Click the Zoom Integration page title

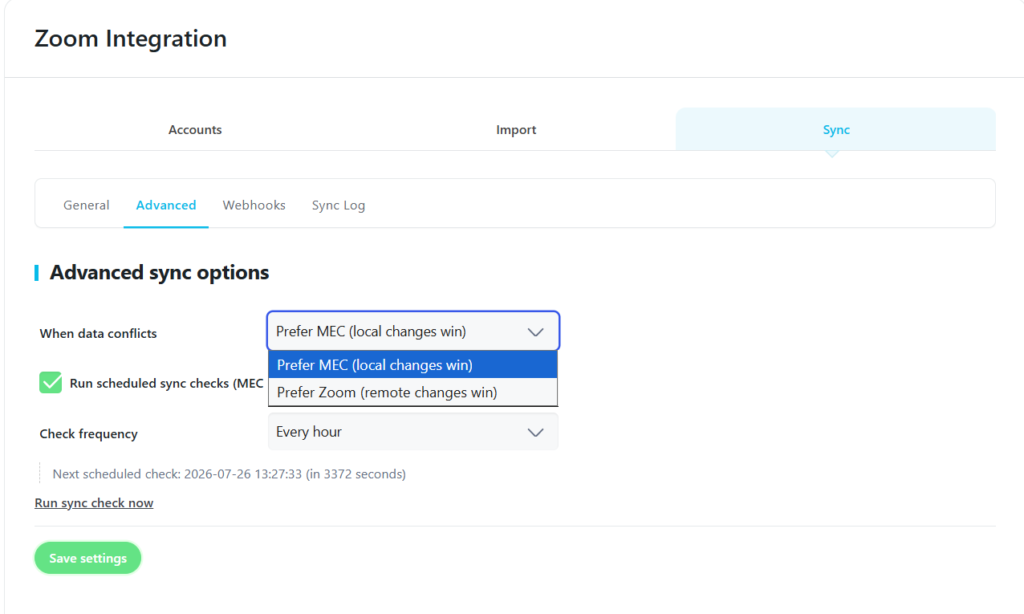pos(131,39)
